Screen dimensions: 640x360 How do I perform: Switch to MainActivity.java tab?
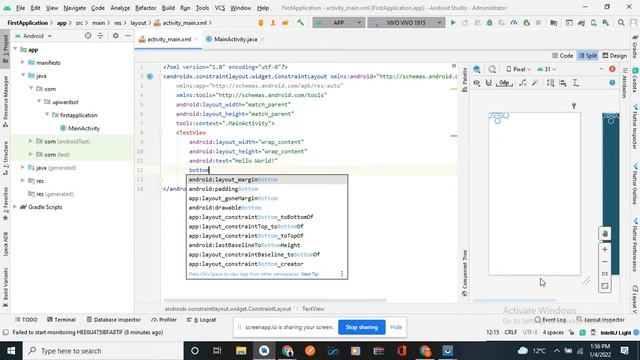coord(236,39)
